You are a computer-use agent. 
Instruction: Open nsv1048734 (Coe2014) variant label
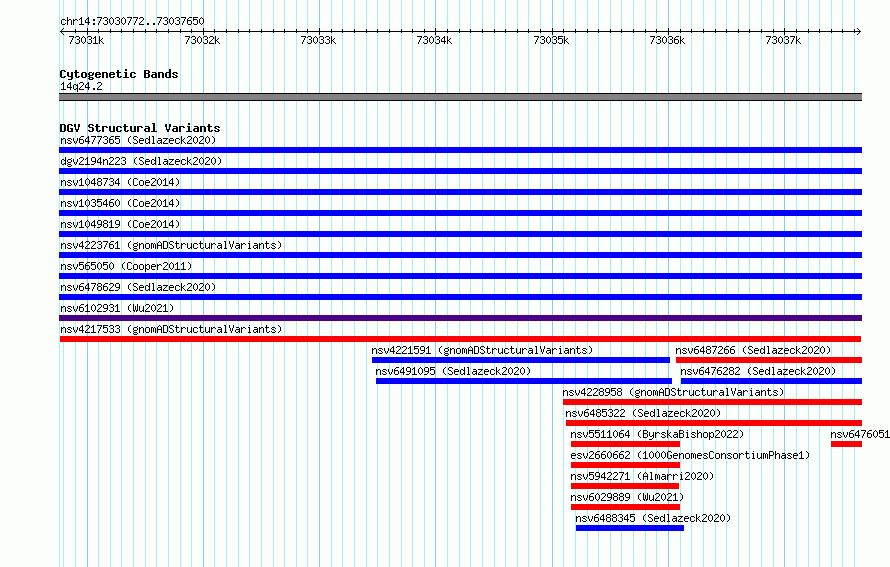(120, 182)
